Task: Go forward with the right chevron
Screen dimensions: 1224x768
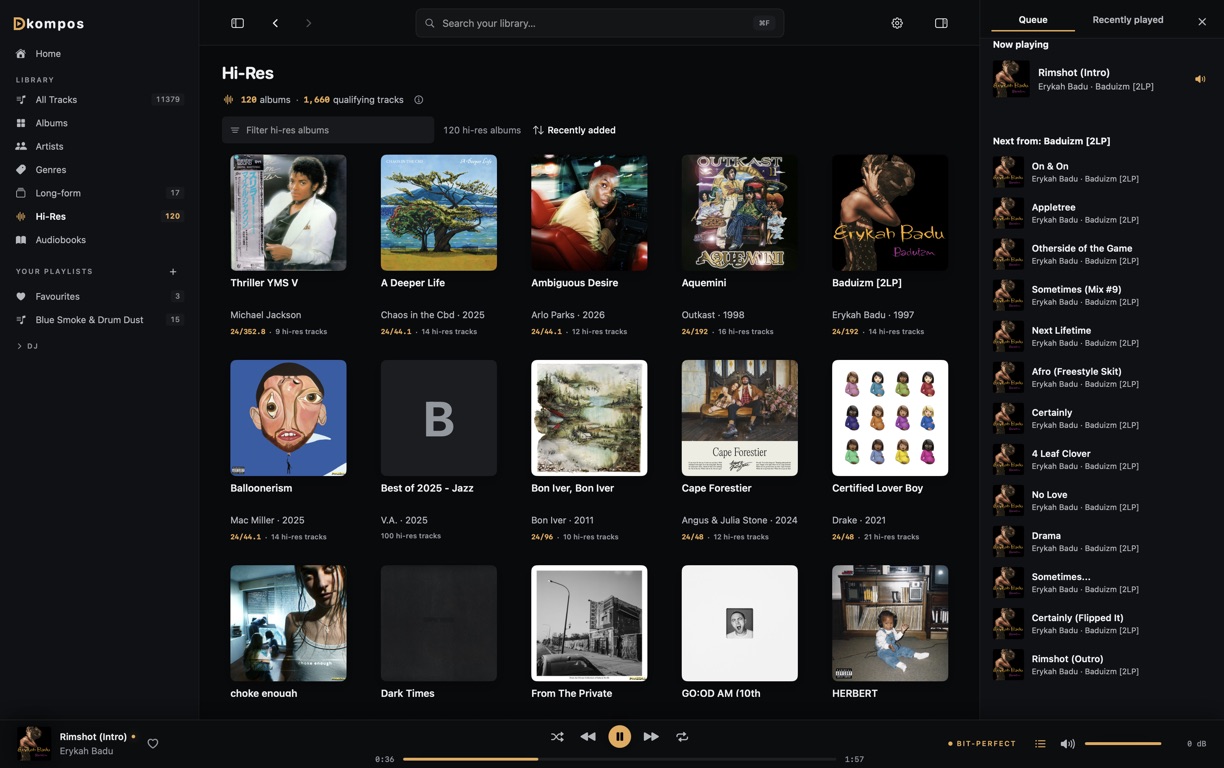Action: click(308, 23)
